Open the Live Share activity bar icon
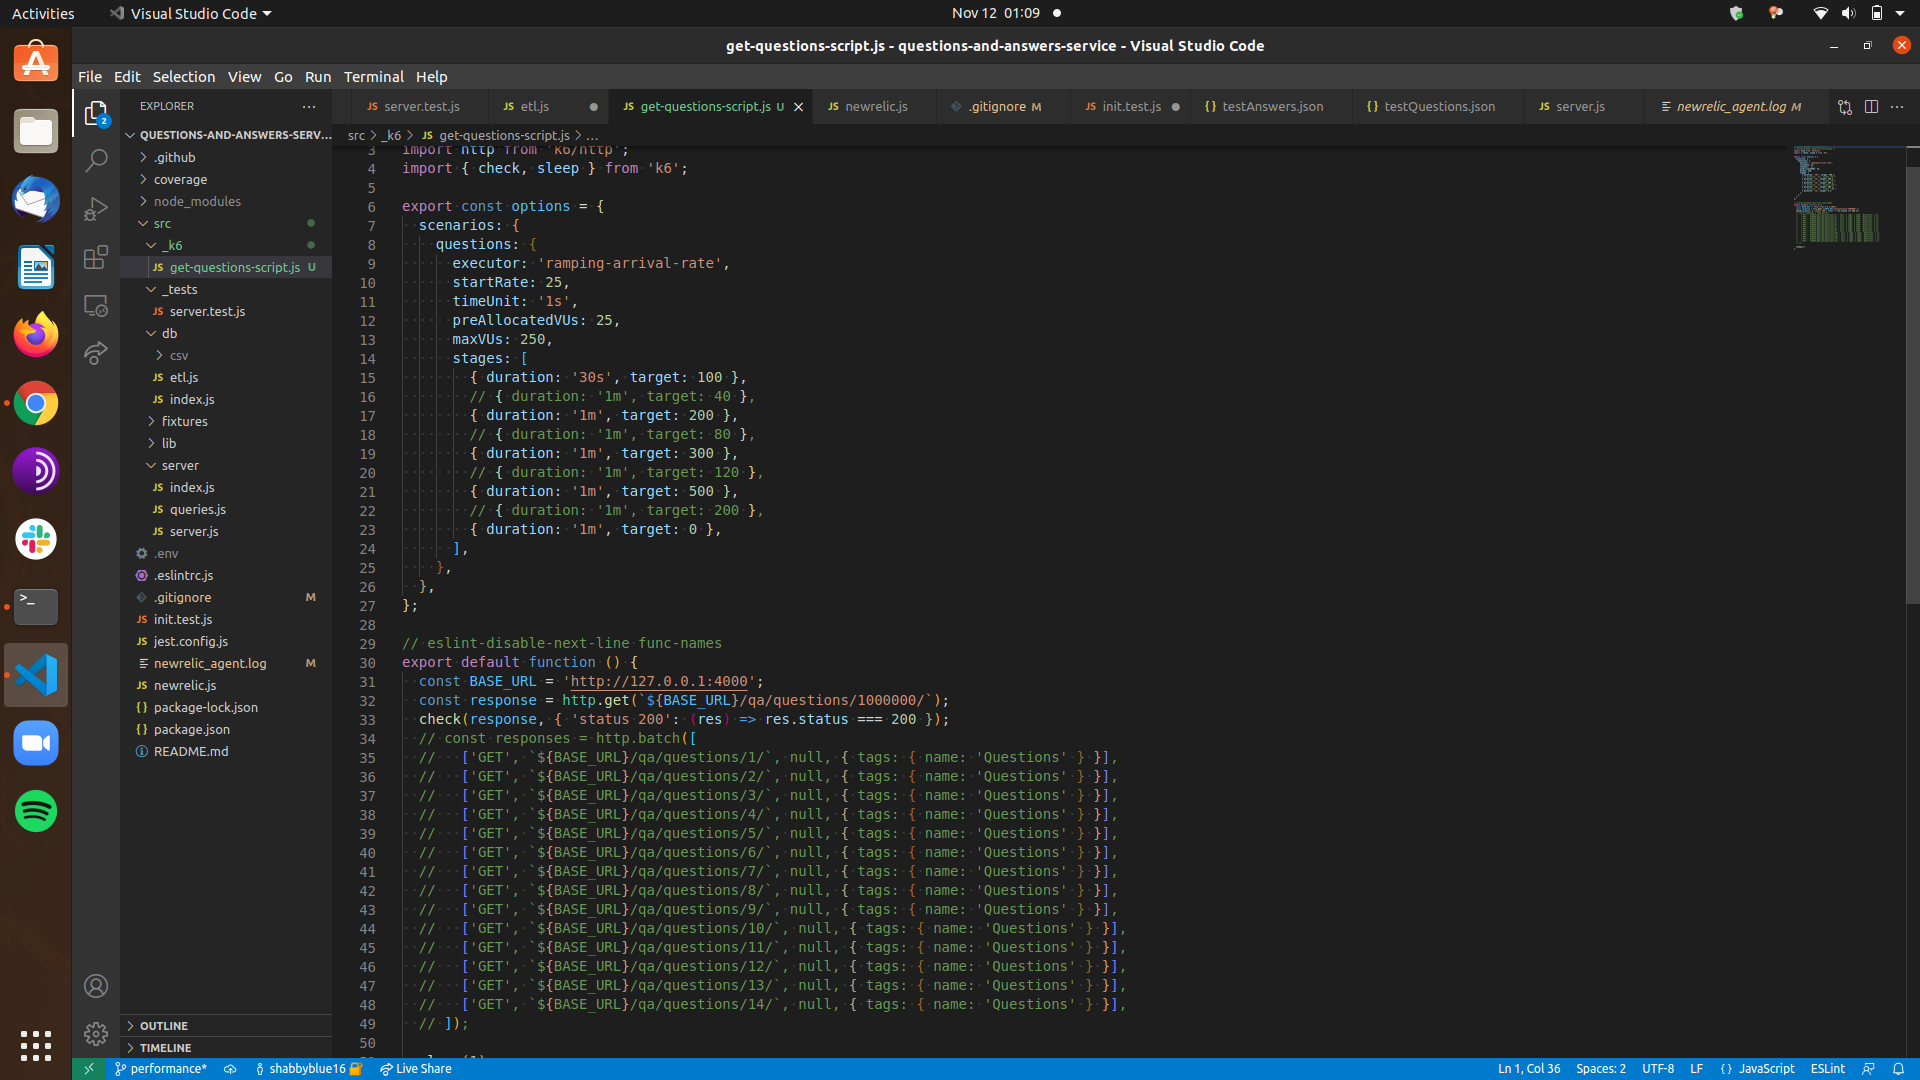1920x1080 pixels. (96, 353)
